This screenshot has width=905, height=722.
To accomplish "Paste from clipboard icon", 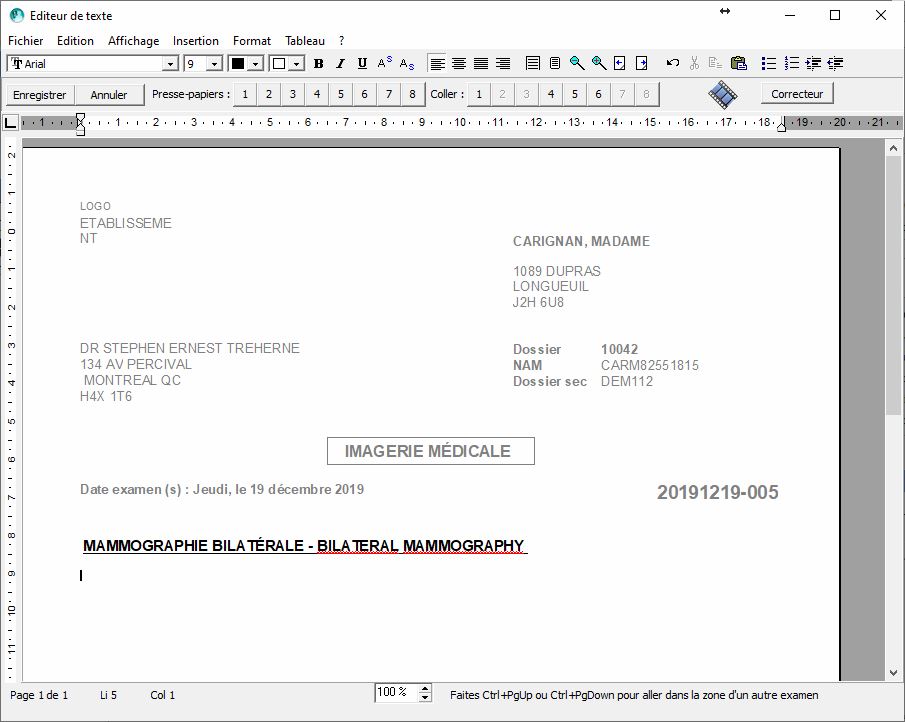I will click(739, 63).
